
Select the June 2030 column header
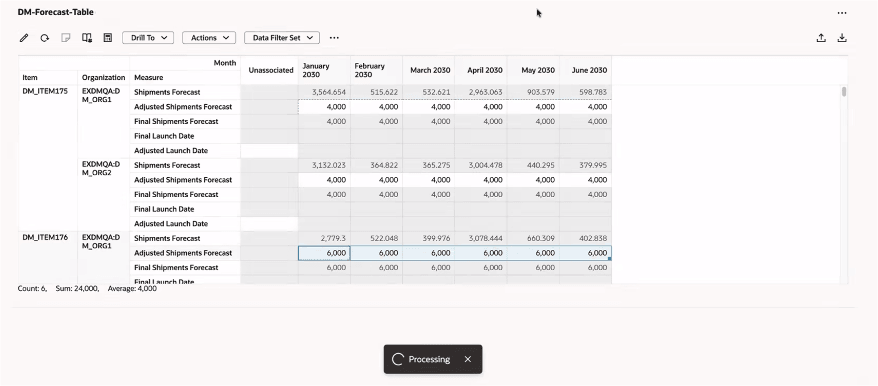pos(586,70)
